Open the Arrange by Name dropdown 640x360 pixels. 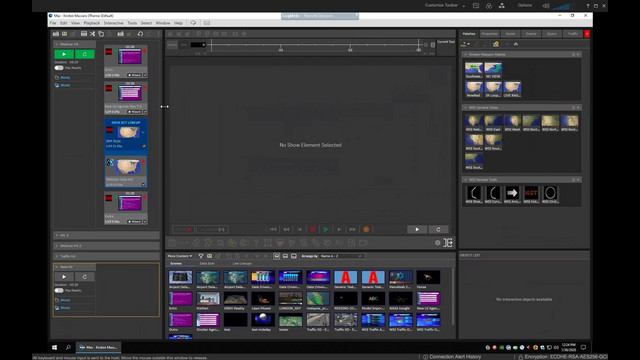click(x=341, y=256)
